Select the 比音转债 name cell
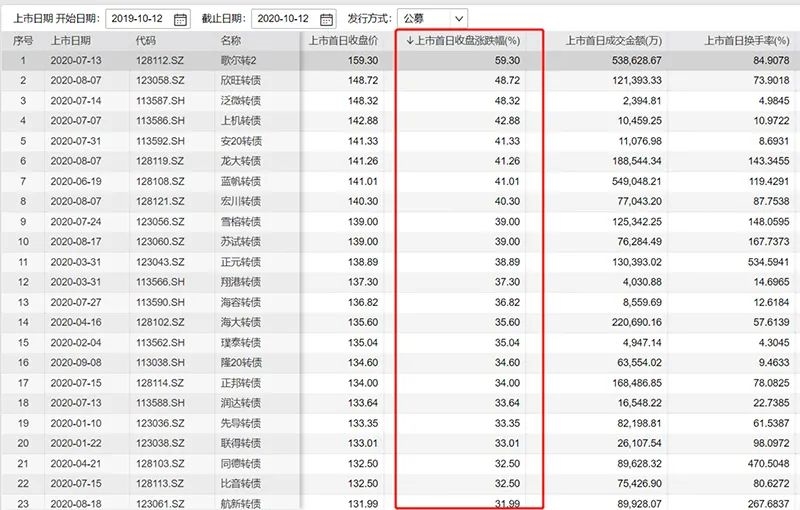Viewport: 800px width, 510px height. click(241, 483)
